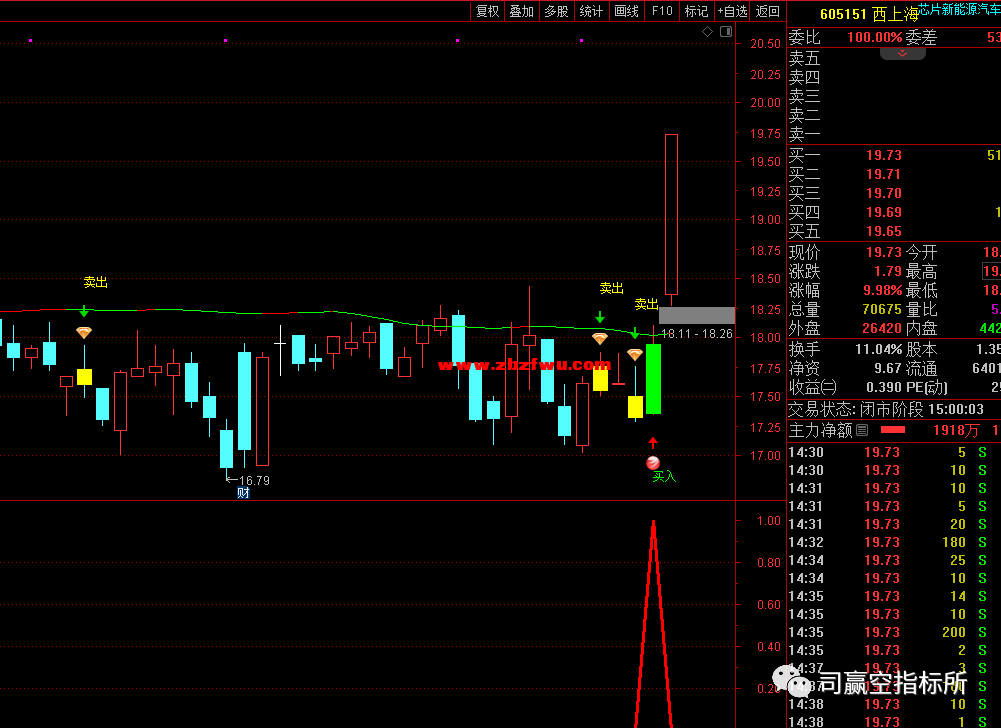Select the 买五 19.65 bid row
Image resolution: width=1001 pixels, height=728 pixels.
pyautogui.click(x=894, y=231)
